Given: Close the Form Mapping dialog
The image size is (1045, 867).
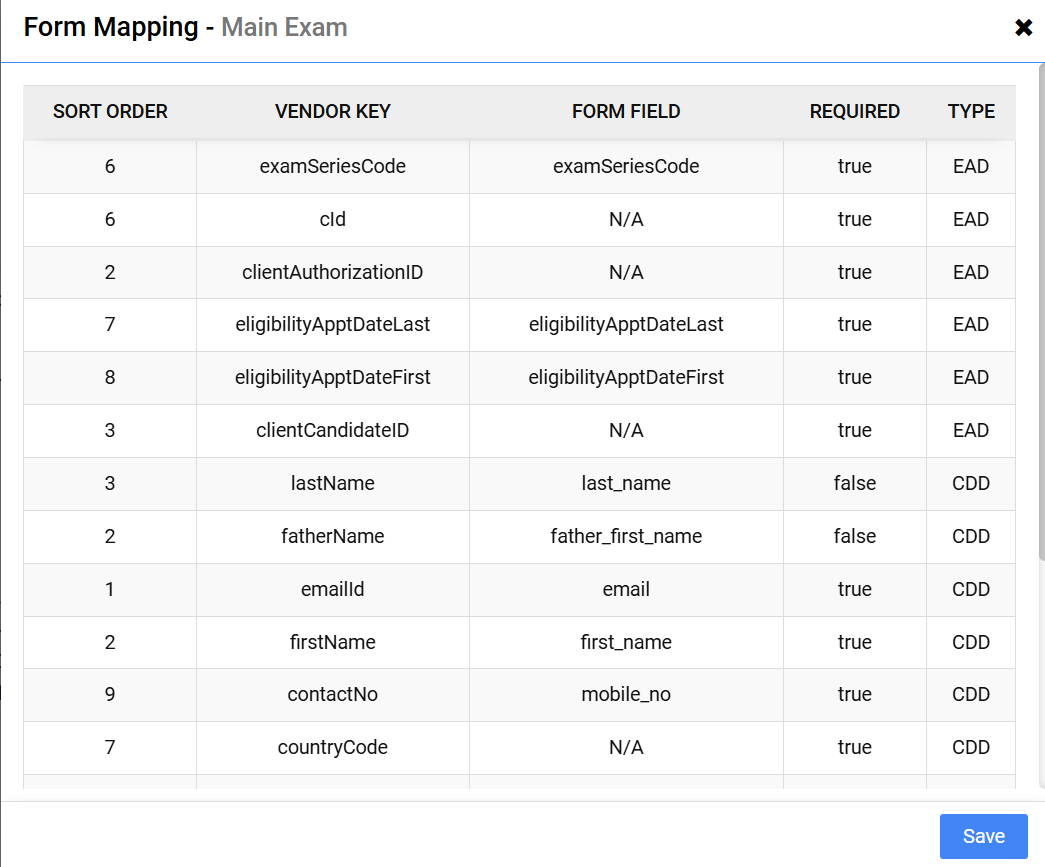Looking at the screenshot, I should 1023,28.
